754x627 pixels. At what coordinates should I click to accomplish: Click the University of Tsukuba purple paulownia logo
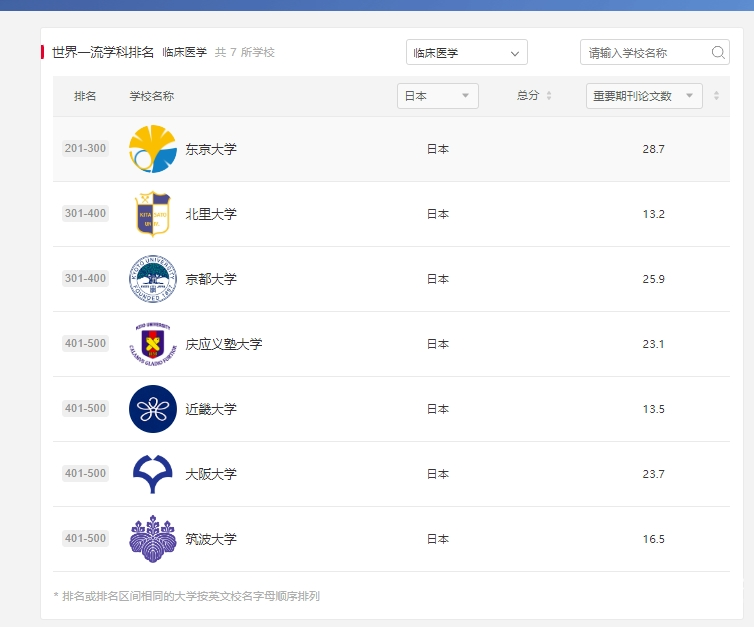[x=153, y=539]
